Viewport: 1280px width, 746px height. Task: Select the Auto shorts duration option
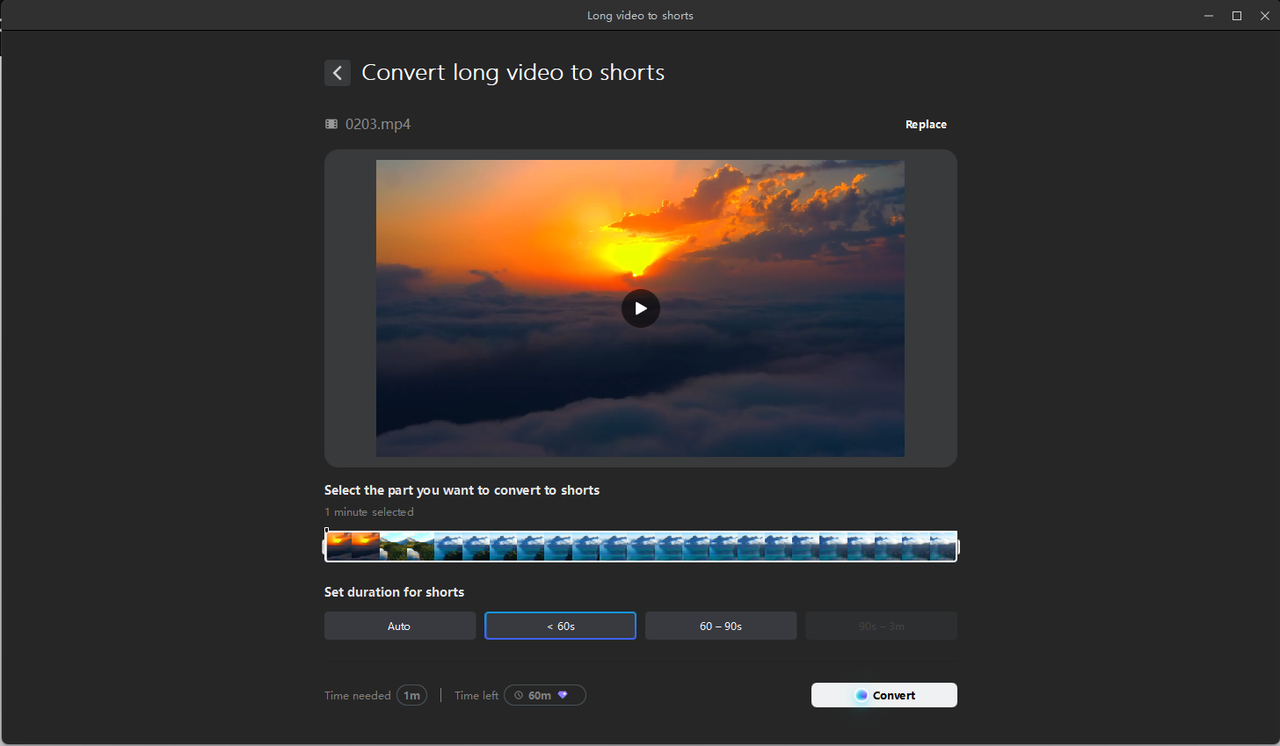399,625
